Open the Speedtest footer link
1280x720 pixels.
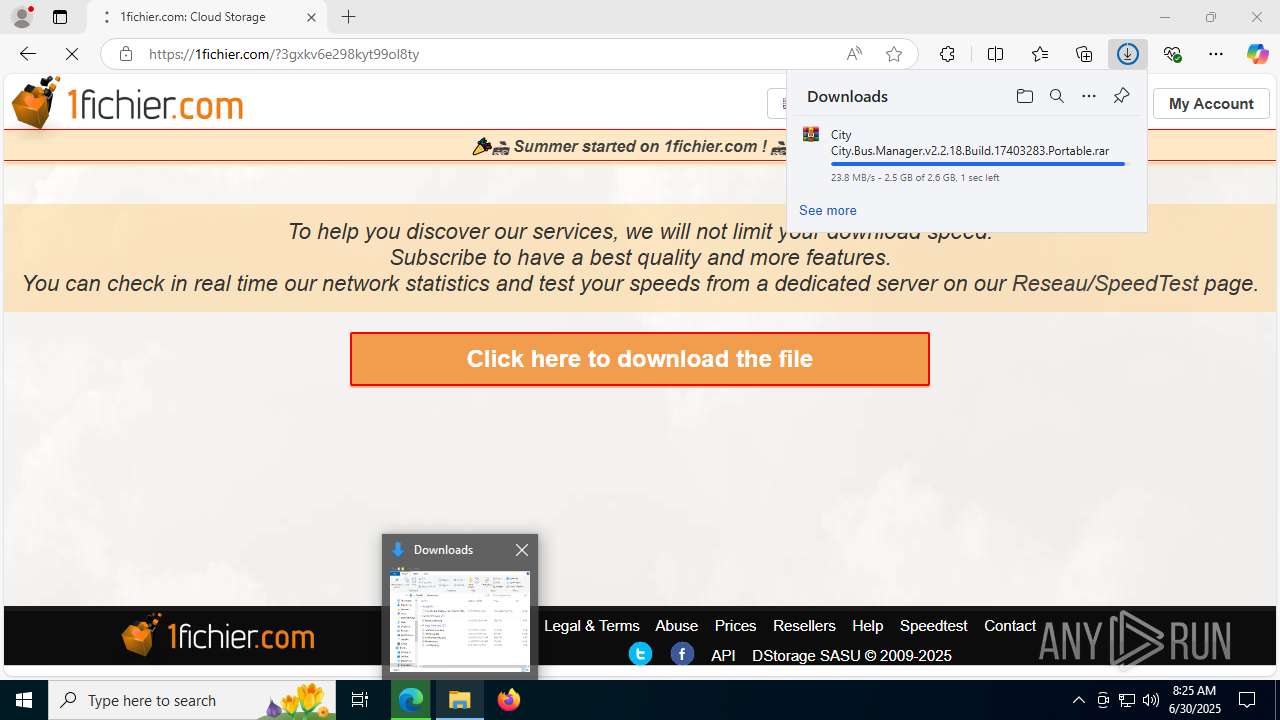[933, 625]
